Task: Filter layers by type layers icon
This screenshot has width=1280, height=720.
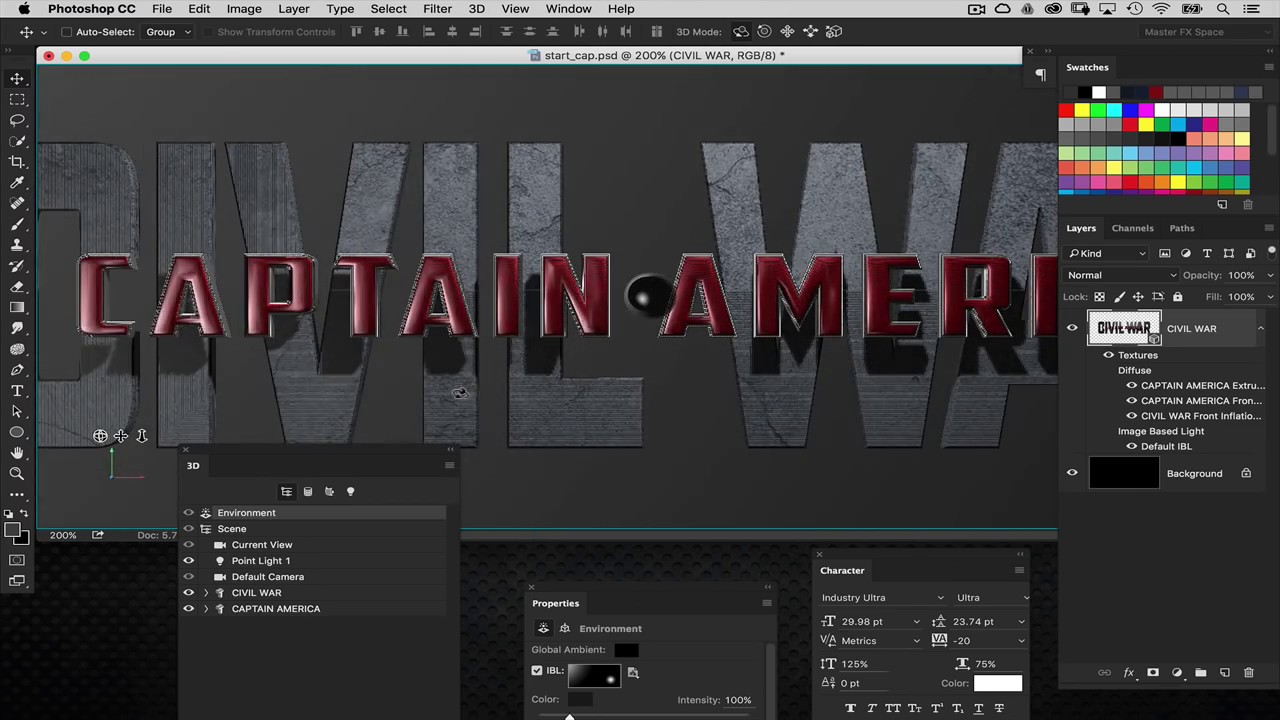Action: 1207,253
